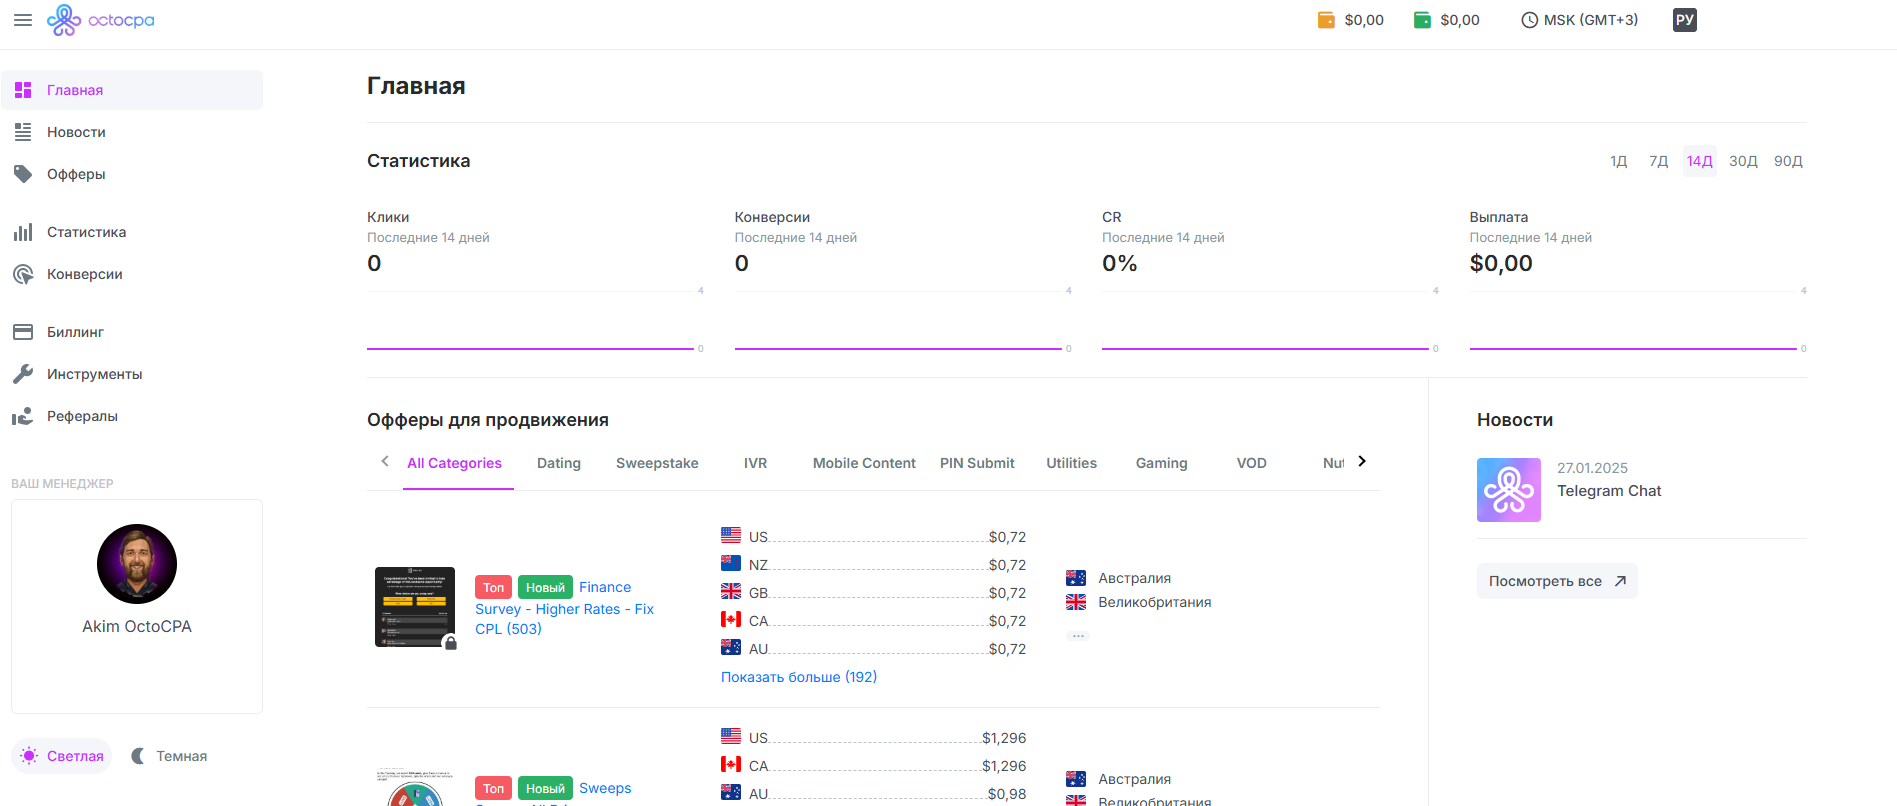The width and height of the screenshot is (1897, 806).
Task: Select the 7Д statistics period
Action: 1659,161
